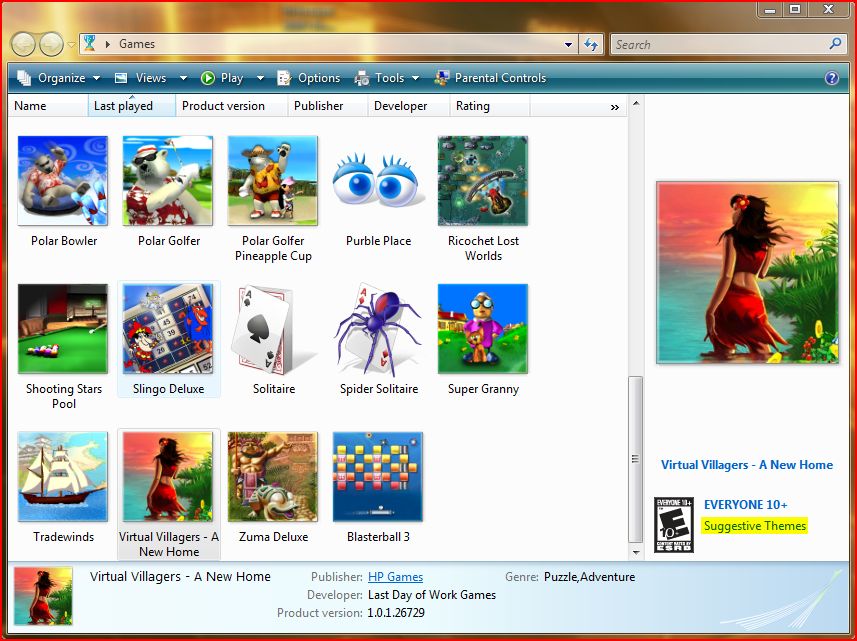Open the Views dropdown arrow
The width and height of the screenshot is (857, 641).
pyautogui.click(x=183, y=78)
